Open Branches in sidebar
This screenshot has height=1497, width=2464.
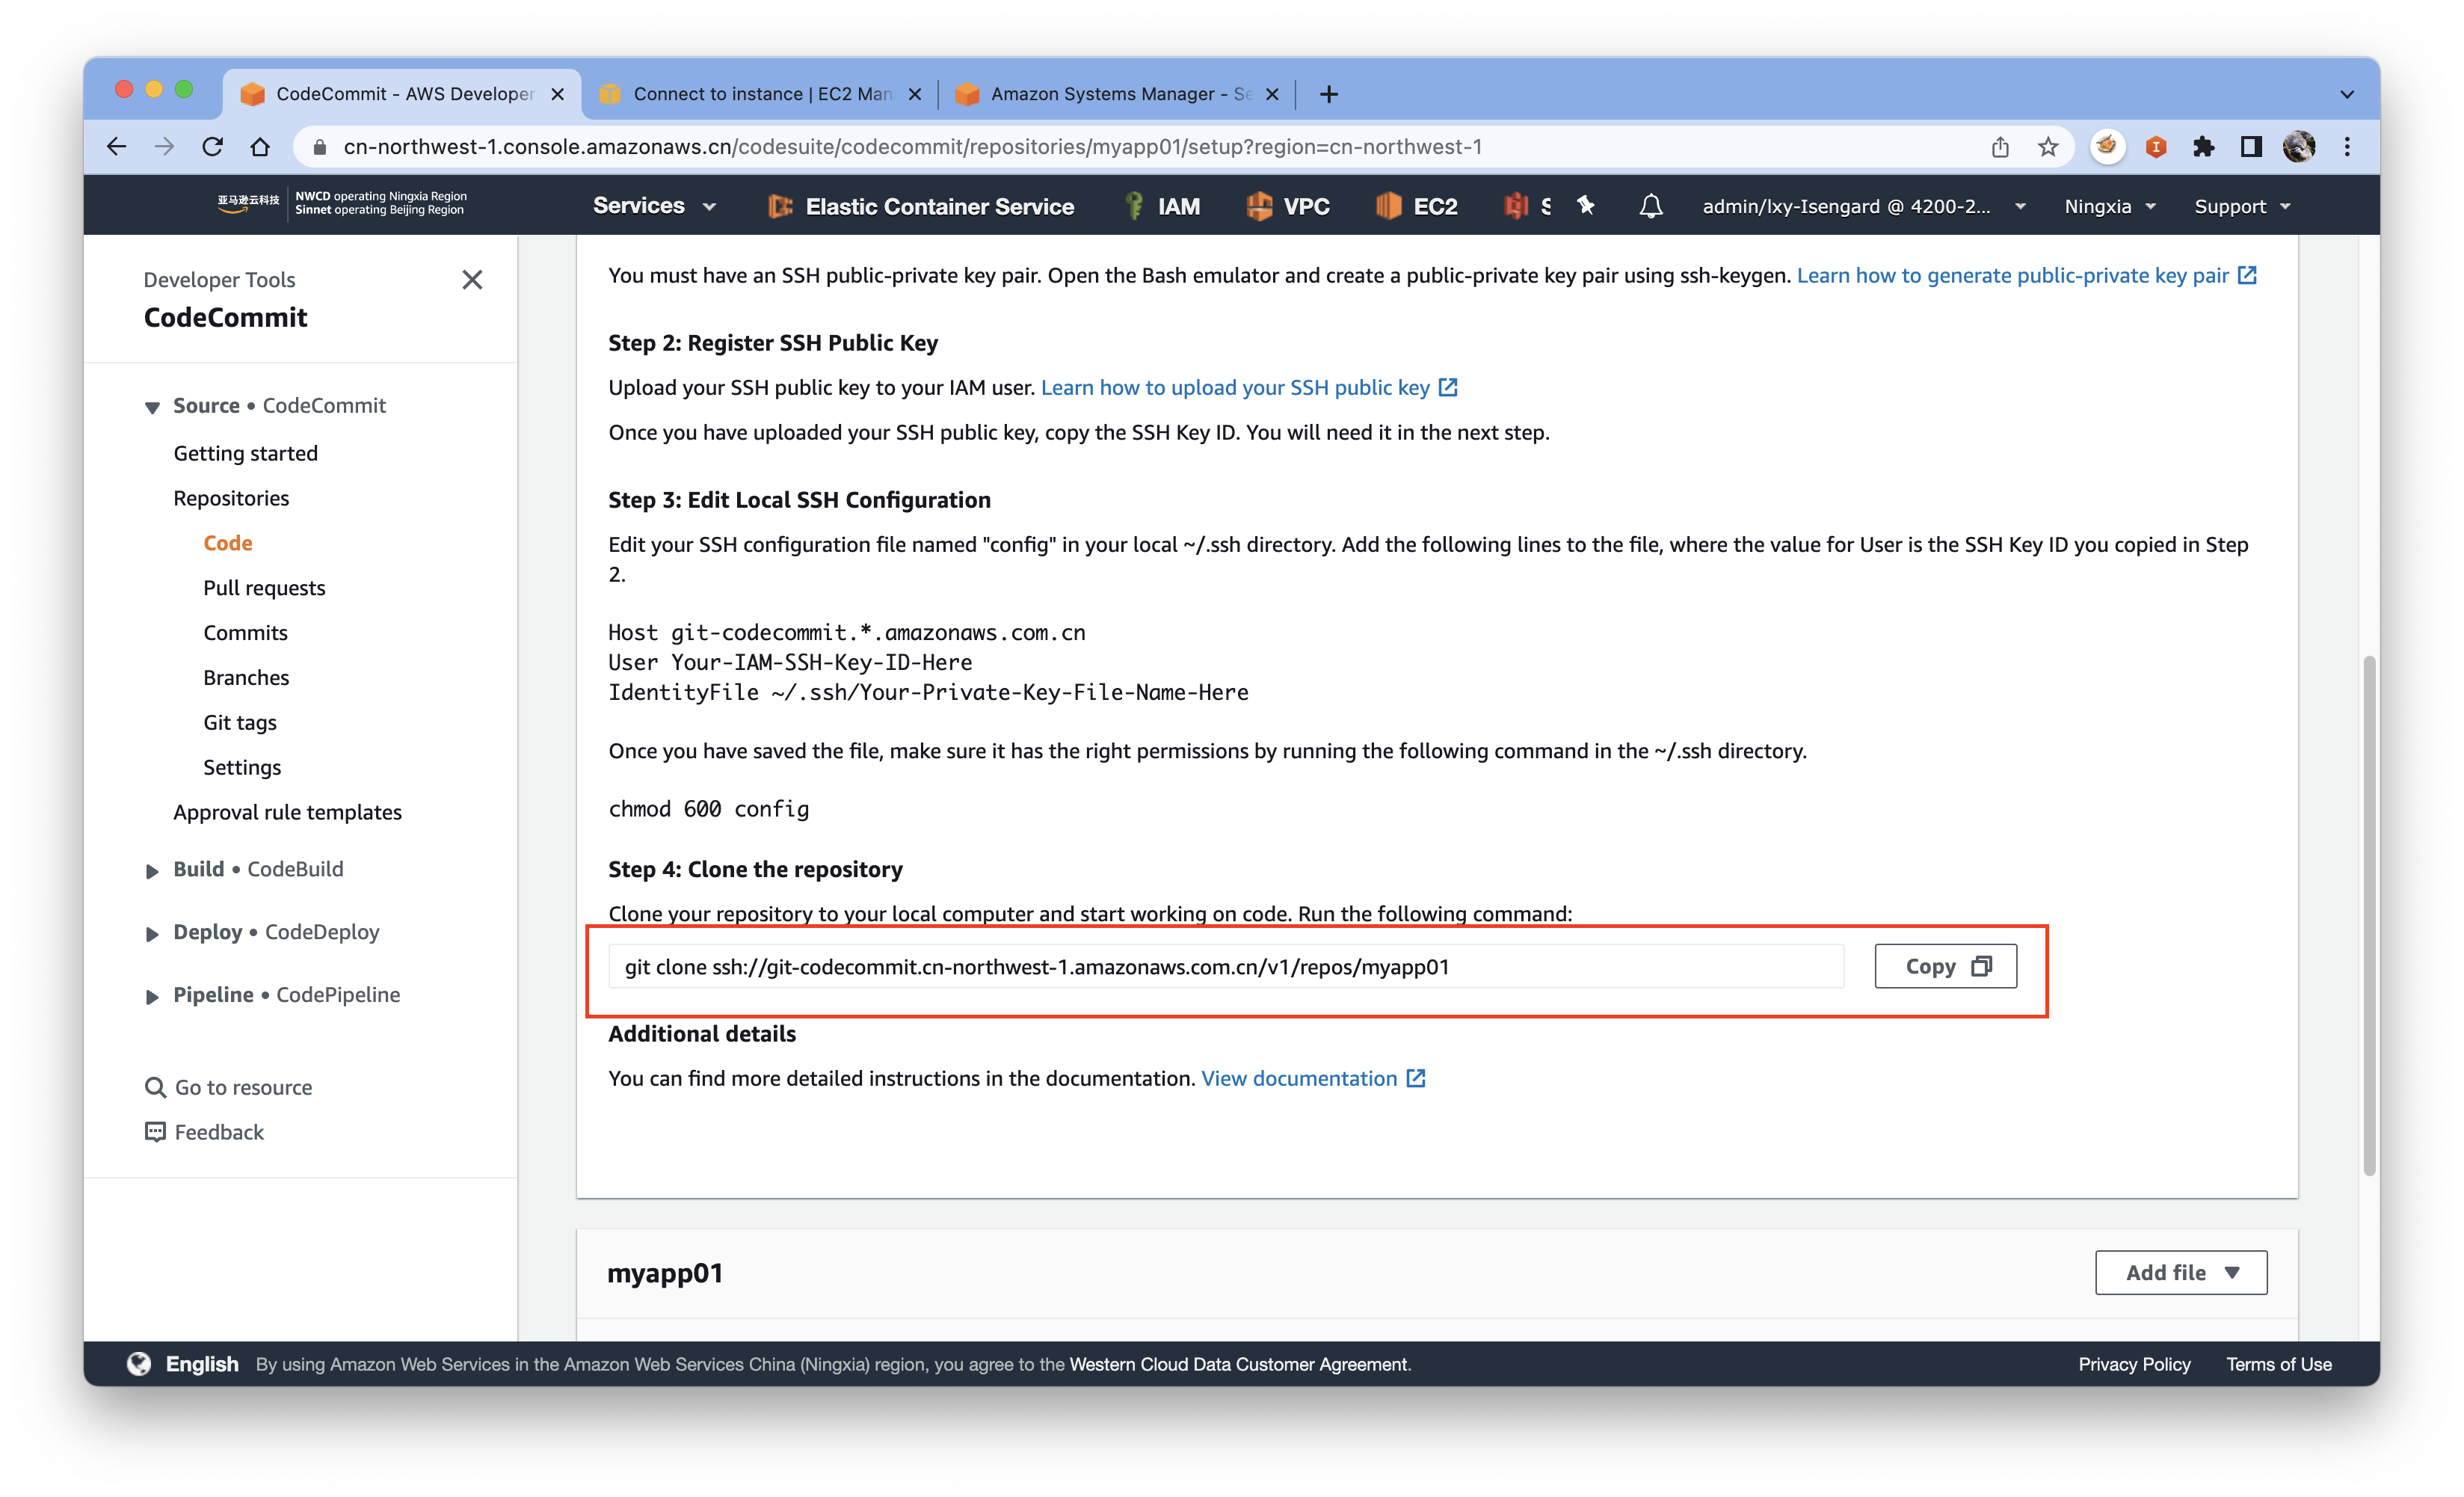pos(246,678)
